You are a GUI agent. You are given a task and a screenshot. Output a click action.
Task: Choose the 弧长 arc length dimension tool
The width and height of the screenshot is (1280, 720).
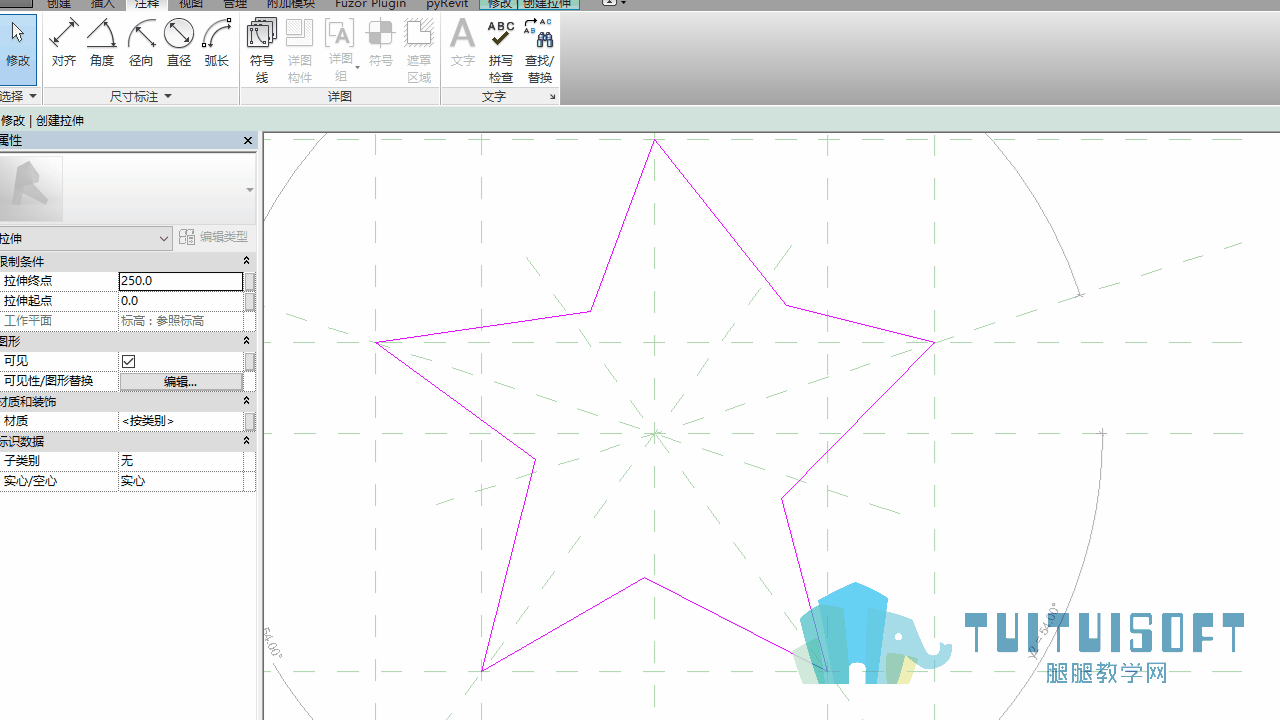pos(217,44)
